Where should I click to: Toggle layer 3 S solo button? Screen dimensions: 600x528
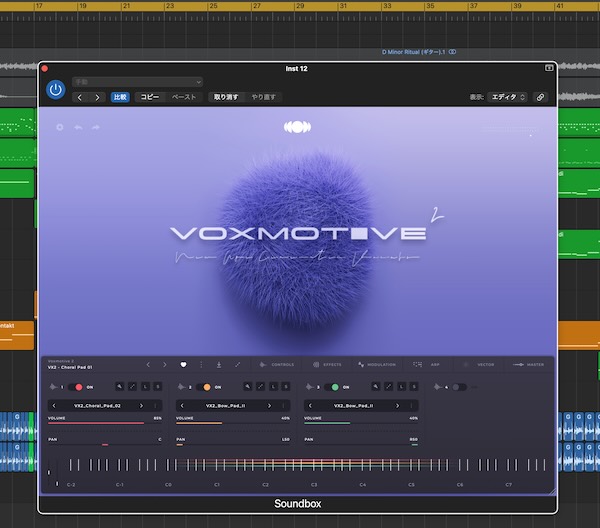tap(414, 387)
